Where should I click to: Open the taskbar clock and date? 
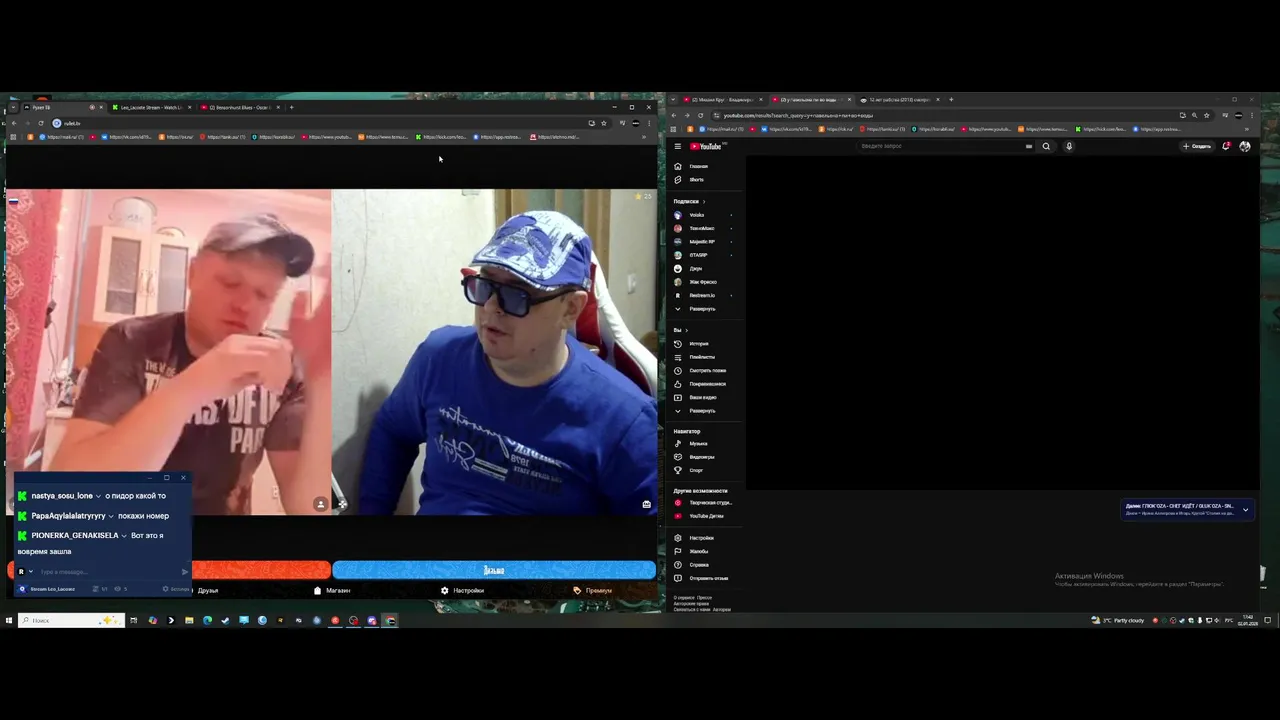[1248, 620]
